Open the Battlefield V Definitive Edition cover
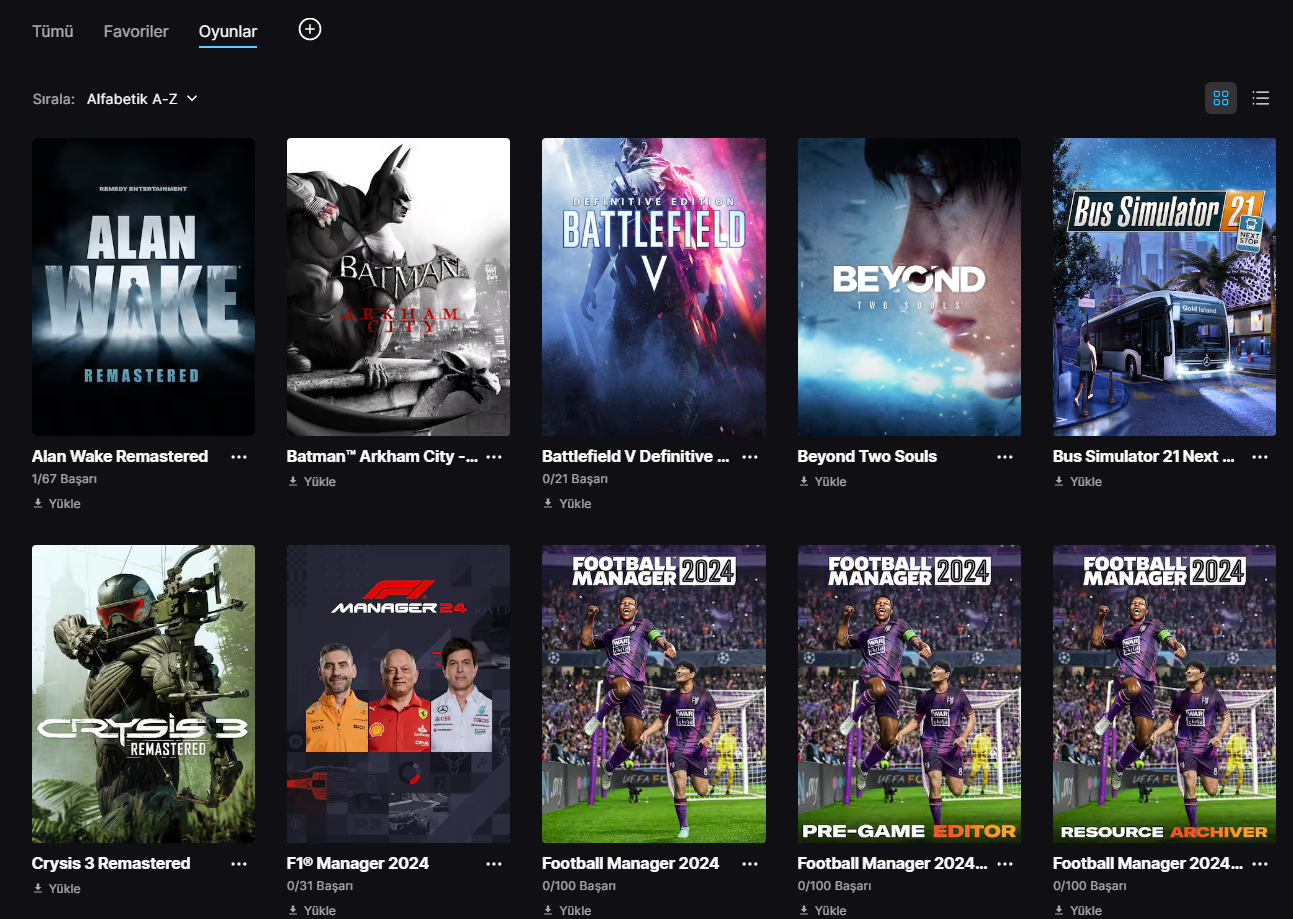Screen dimensions: 1293x919 654,287
